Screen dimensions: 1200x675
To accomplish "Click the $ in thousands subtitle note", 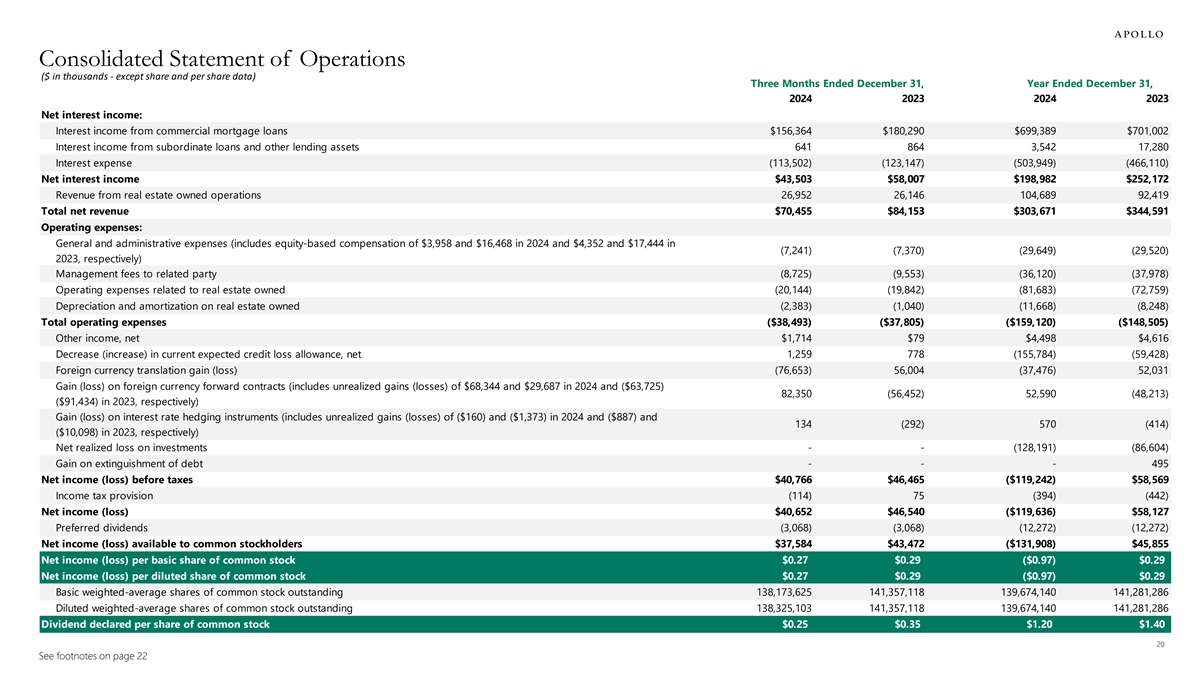I will pyautogui.click(x=148, y=77).
